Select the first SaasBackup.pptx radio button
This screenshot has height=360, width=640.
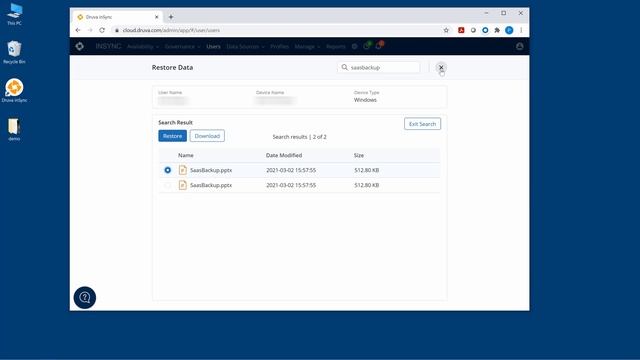[x=168, y=170]
